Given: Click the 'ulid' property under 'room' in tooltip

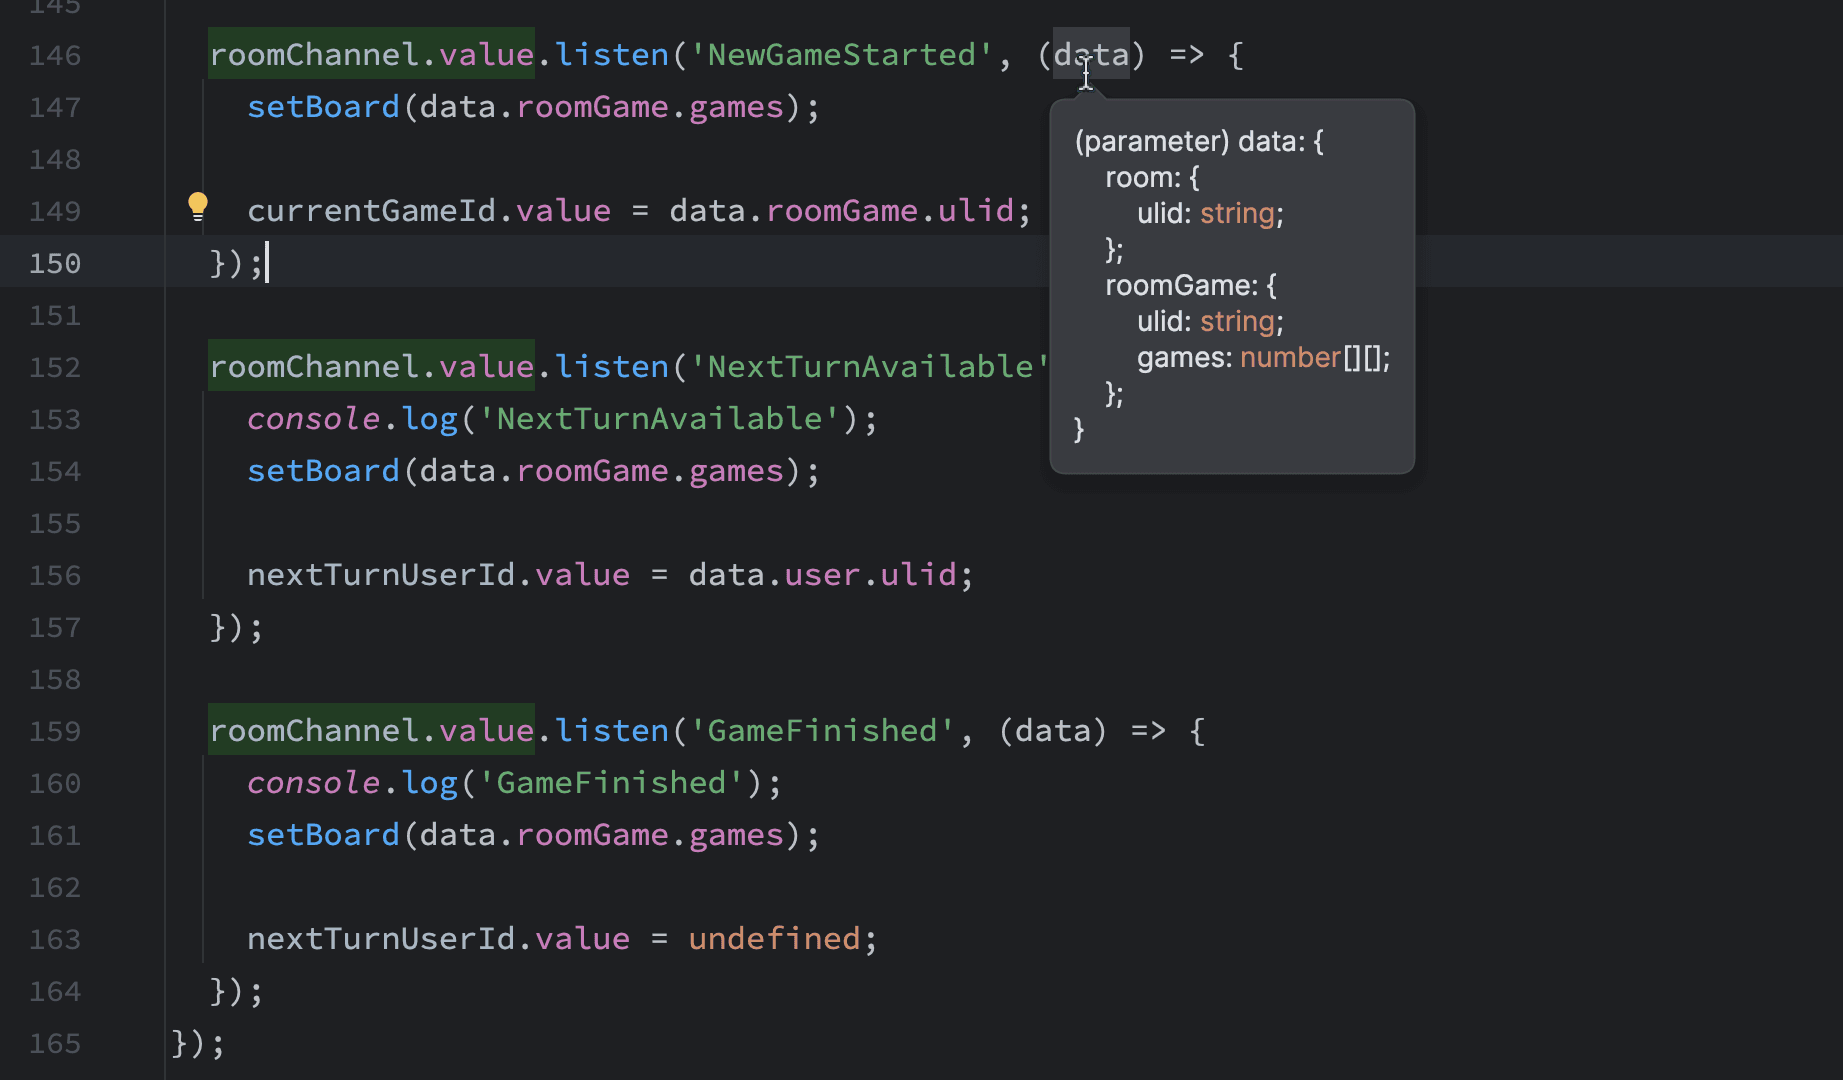Looking at the screenshot, I should [x=1163, y=213].
